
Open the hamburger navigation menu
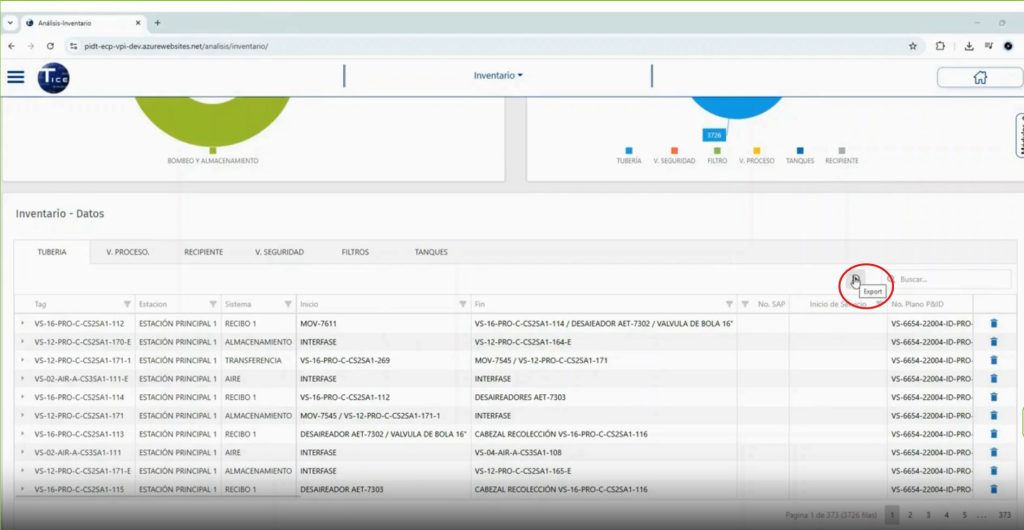(15, 77)
